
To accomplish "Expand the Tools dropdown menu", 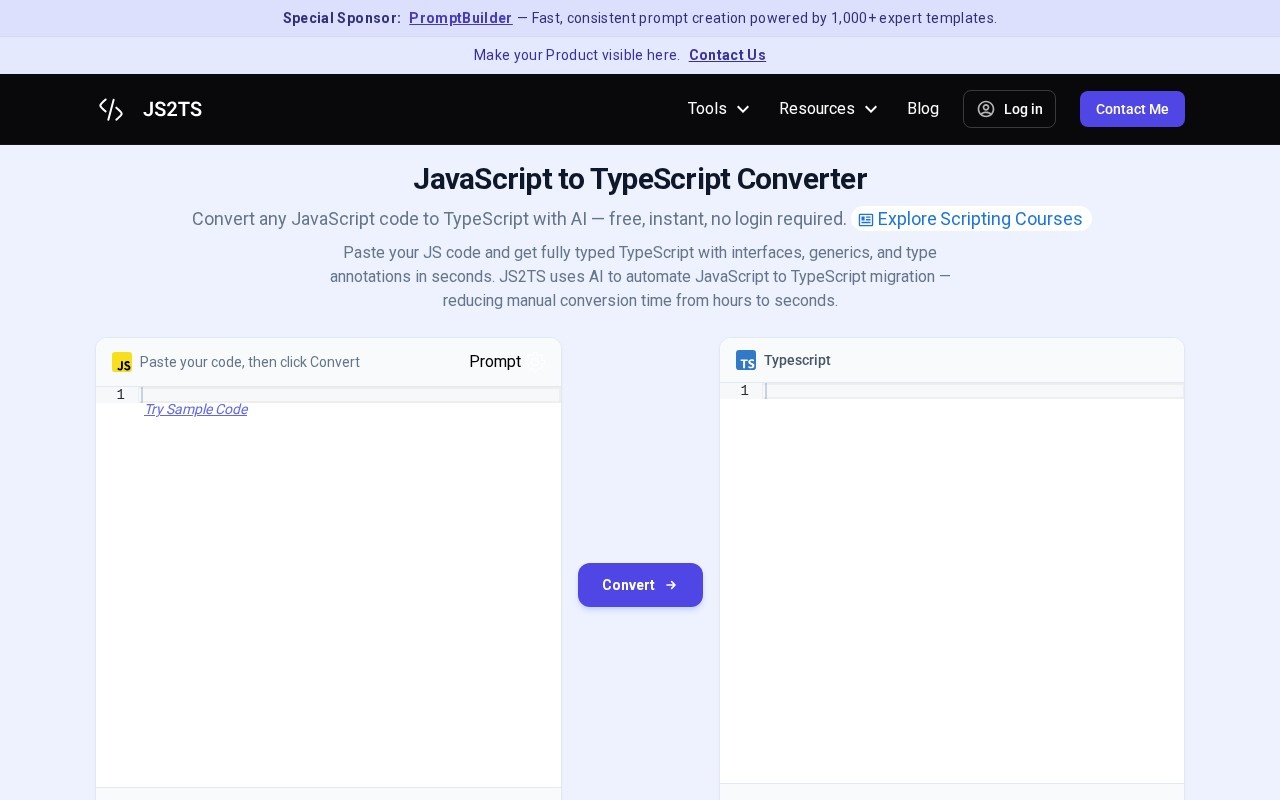I will [718, 109].
